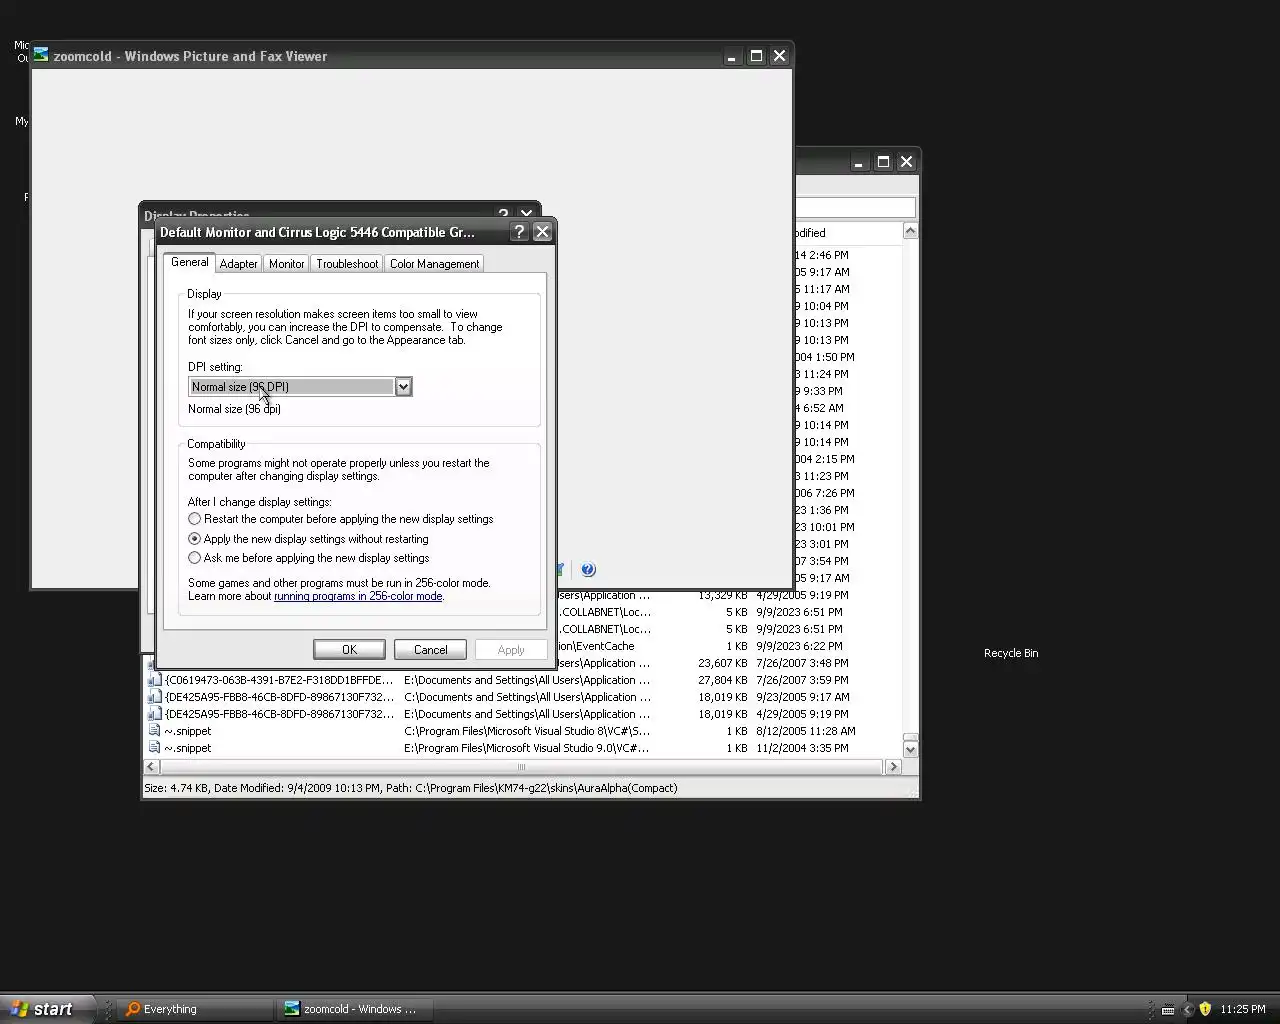Click the date 8/12/2005 11:28 AM

pyautogui.click(x=805, y=731)
